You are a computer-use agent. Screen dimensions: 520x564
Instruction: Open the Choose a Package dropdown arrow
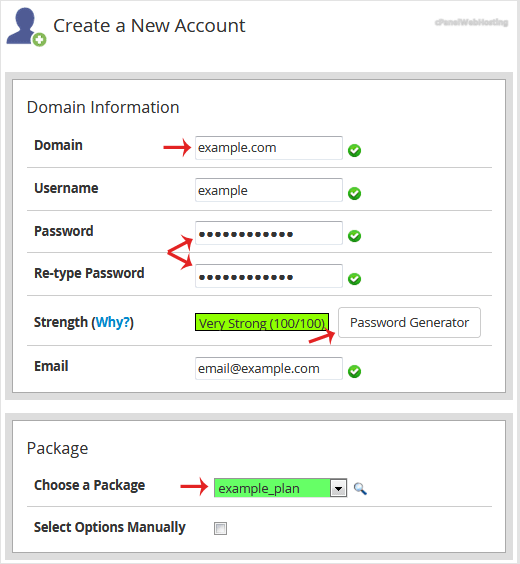pyautogui.click(x=338, y=488)
